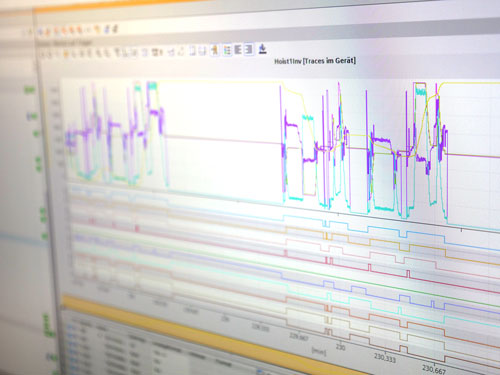Click the '230,667' time axis label

tap(434, 369)
